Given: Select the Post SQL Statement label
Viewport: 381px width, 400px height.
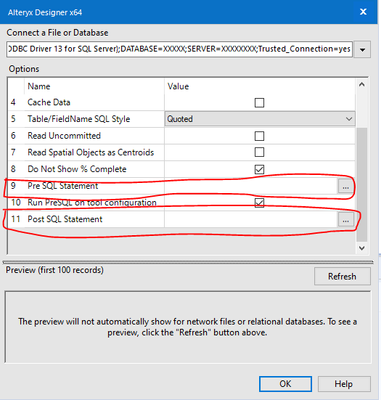Looking at the screenshot, I should click(65, 219).
